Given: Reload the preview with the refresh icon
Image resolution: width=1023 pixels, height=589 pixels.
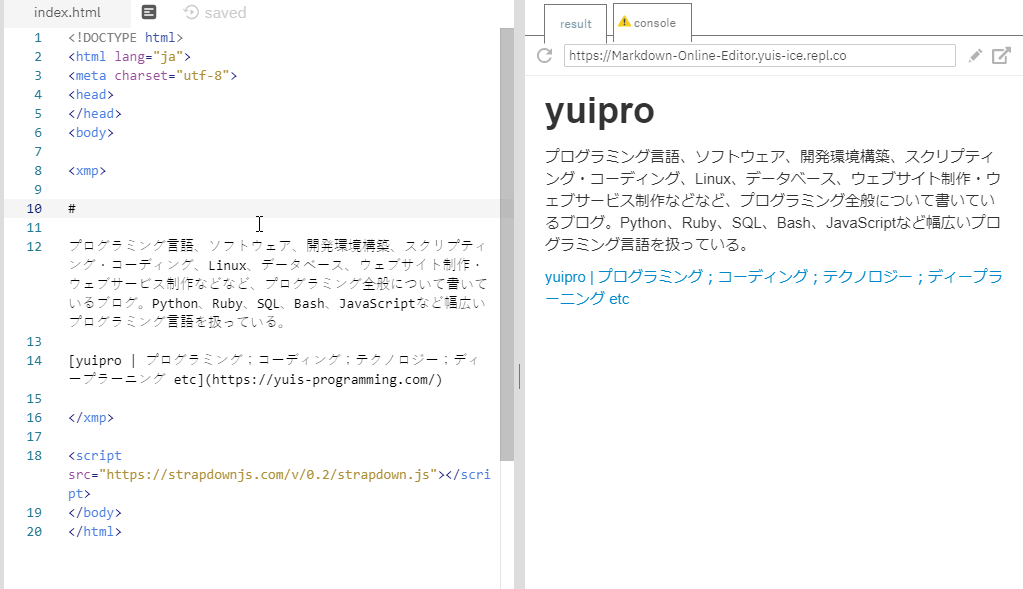Looking at the screenshot, I should (x=545, y=56).
